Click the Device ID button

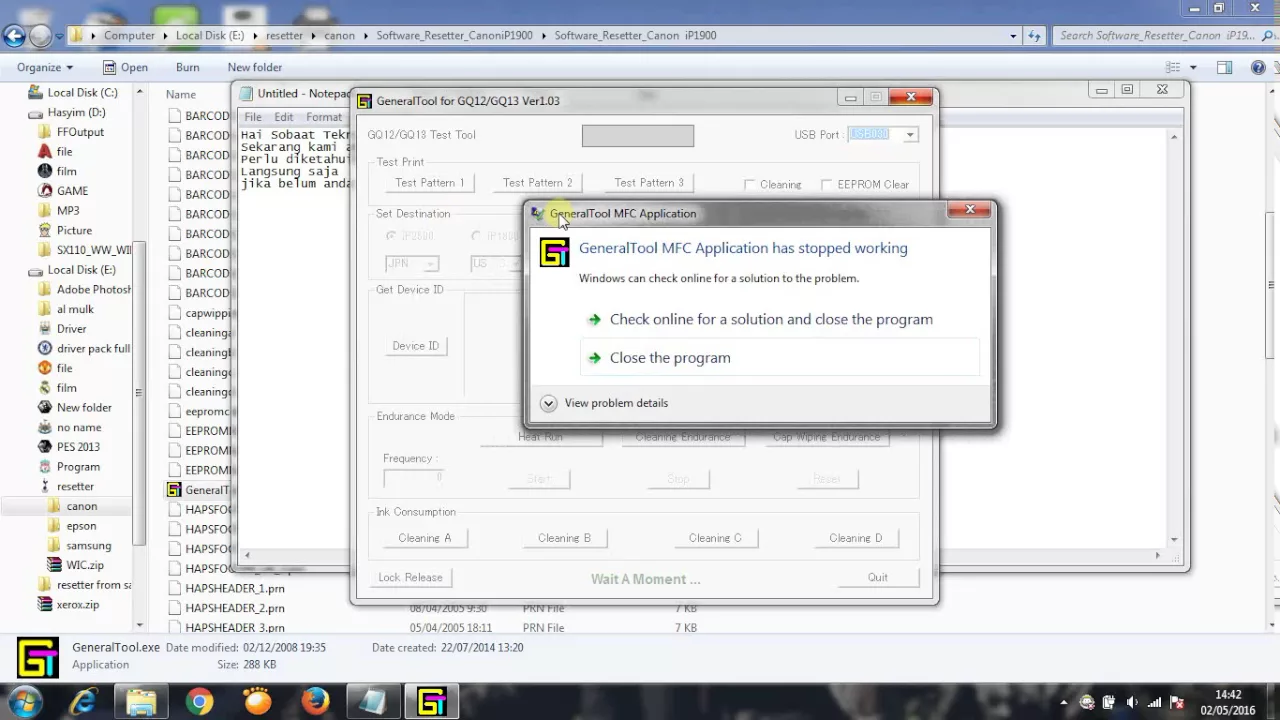[415, 346]
